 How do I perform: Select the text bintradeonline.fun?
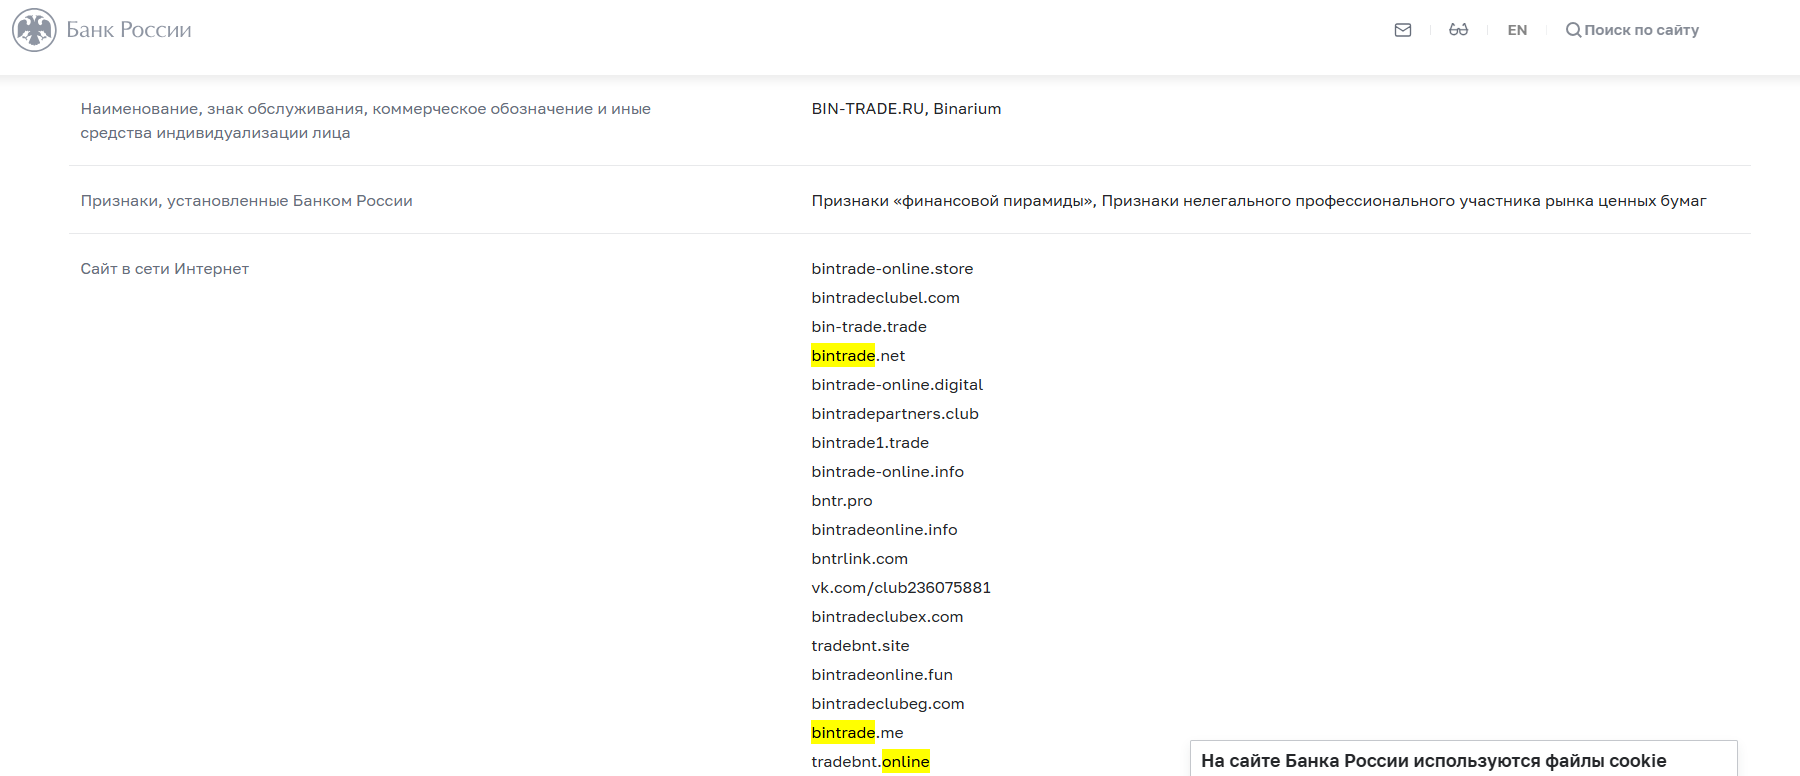click(x=882, y=675)
